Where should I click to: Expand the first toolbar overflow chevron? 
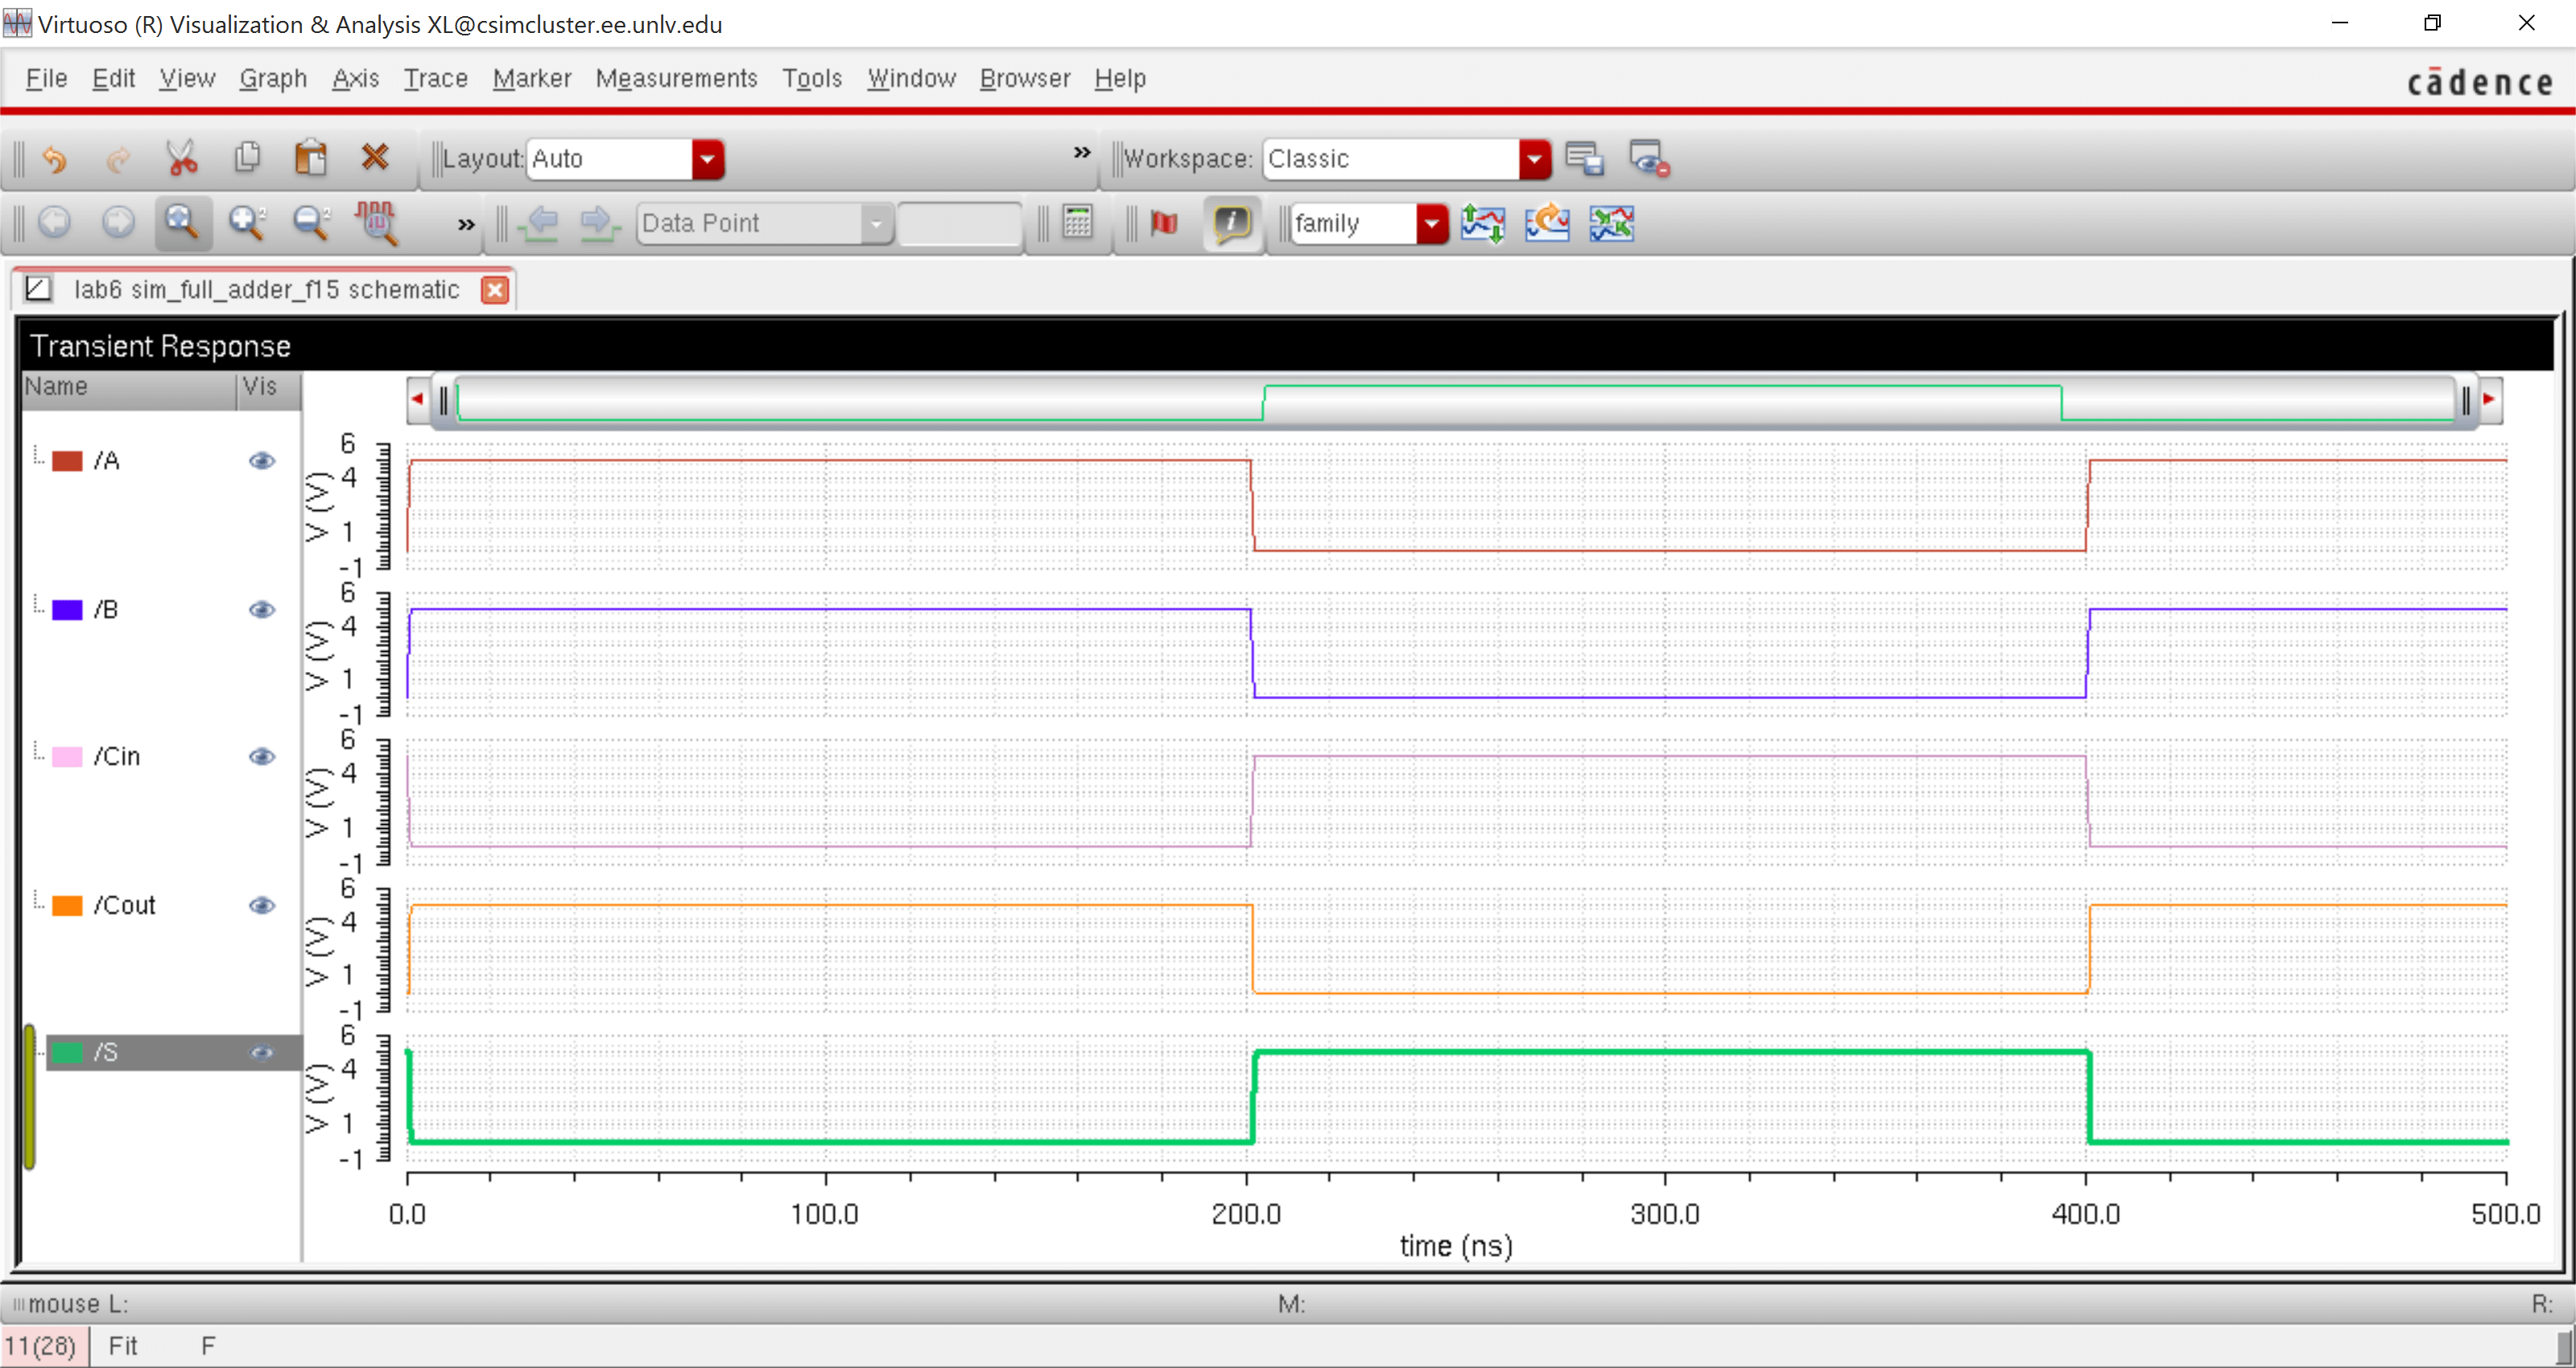[1082, 152]
